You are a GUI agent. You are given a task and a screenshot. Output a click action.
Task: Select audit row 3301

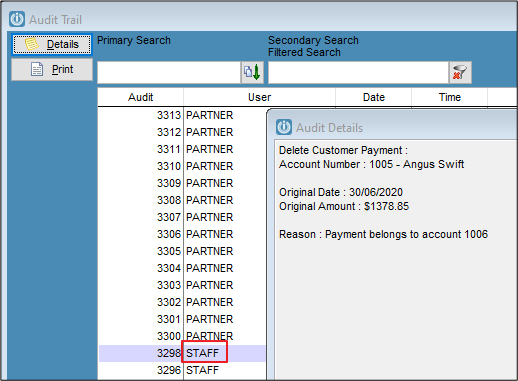tap(182, 319)
